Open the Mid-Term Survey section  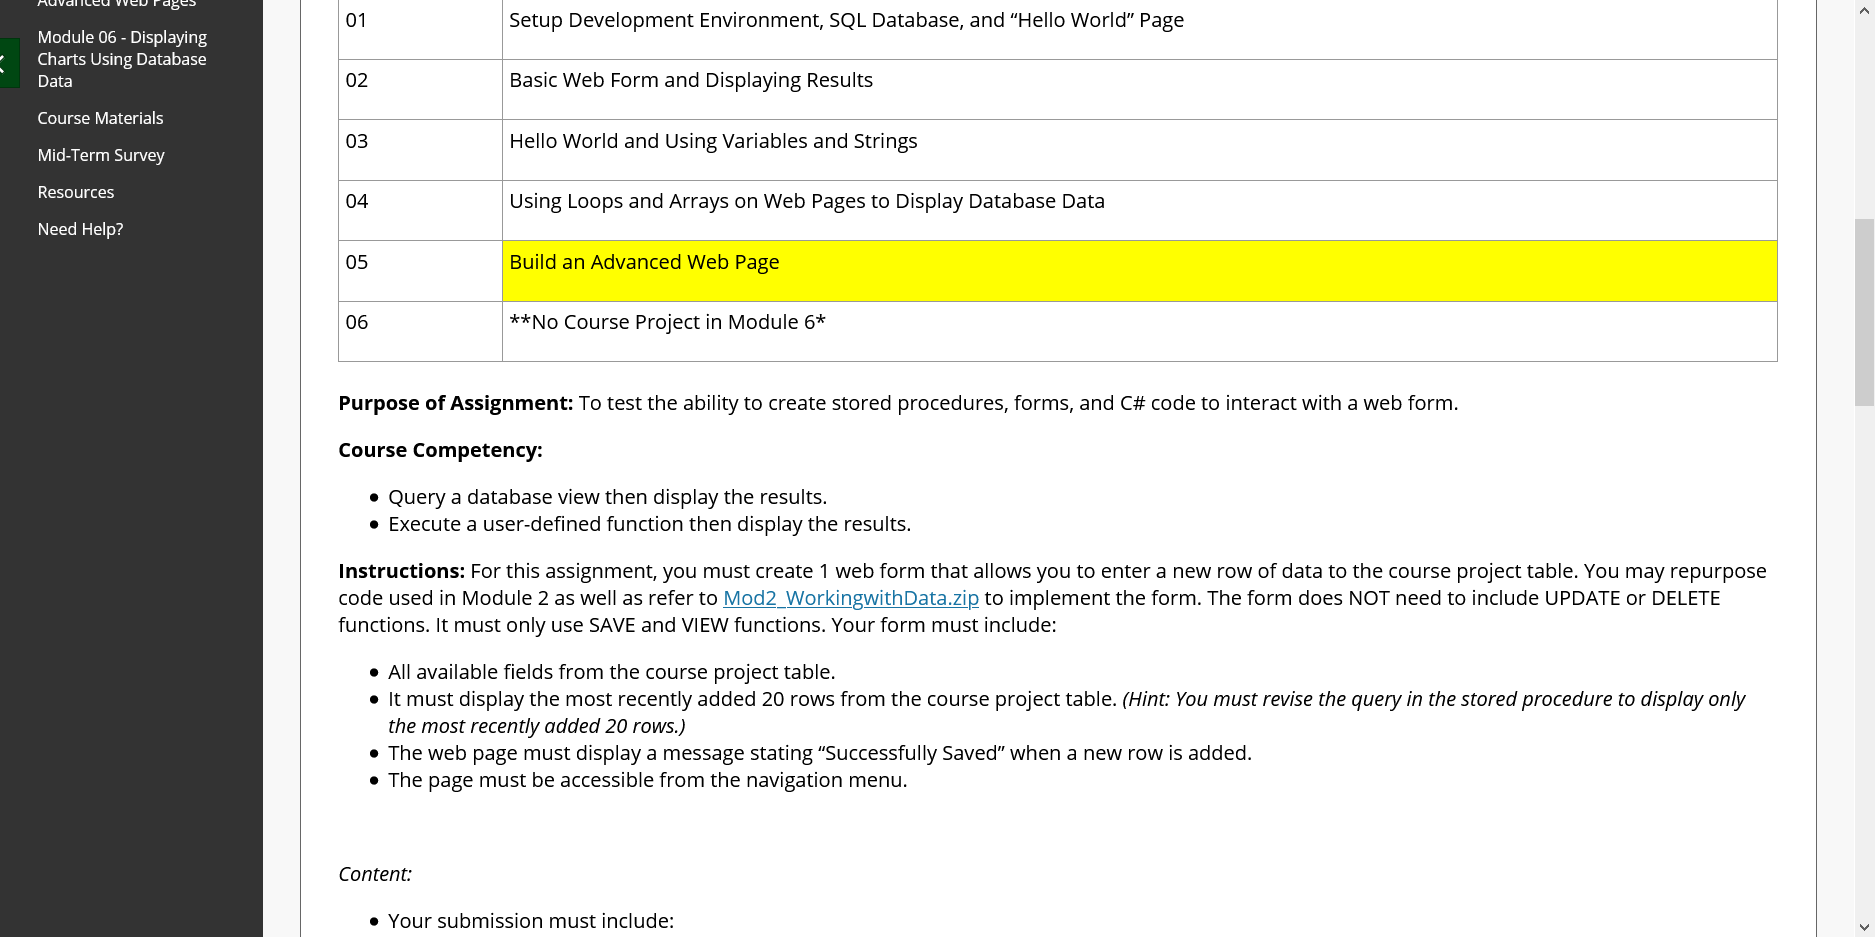(100, 154)
